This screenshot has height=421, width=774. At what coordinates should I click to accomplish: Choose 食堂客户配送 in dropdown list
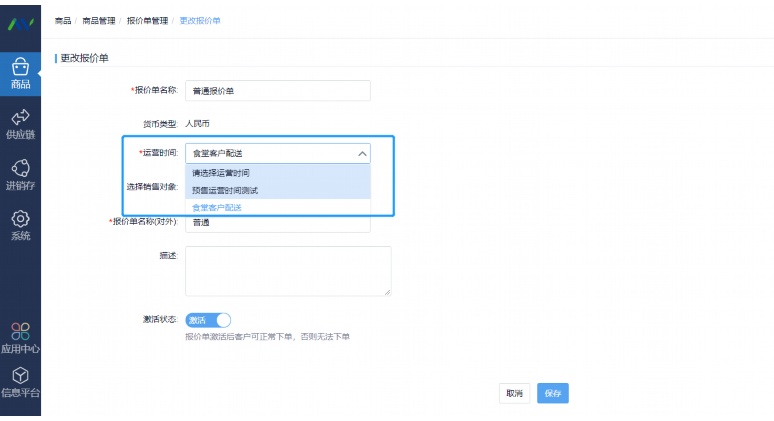pyautogui.click(x=278, y=207)
